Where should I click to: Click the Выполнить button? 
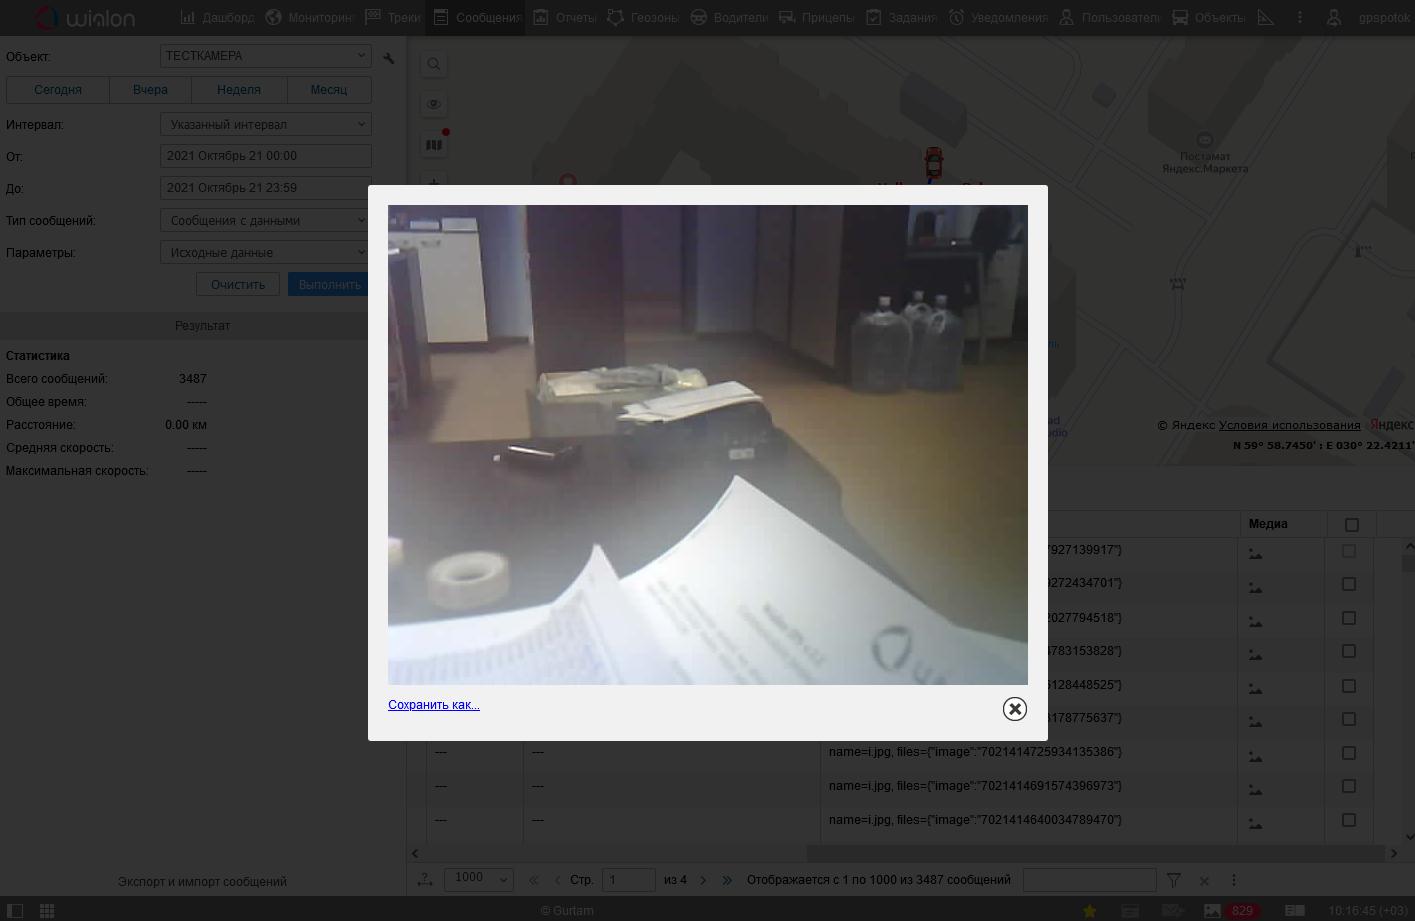329,284
